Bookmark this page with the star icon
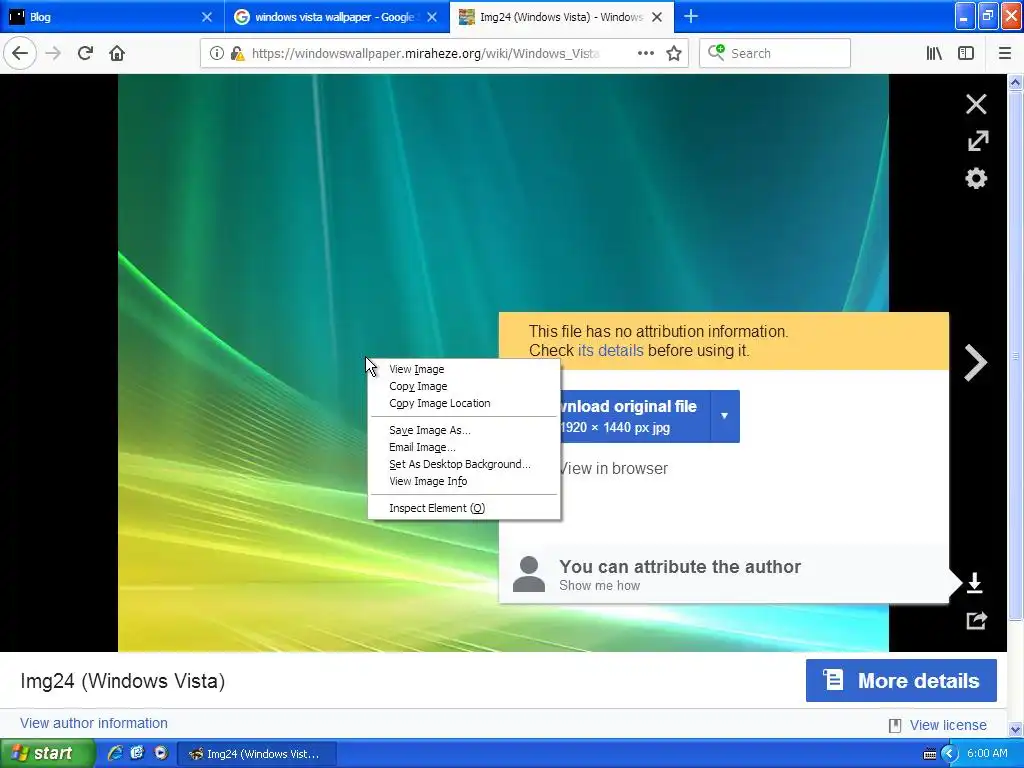 (x=674, y=53)
